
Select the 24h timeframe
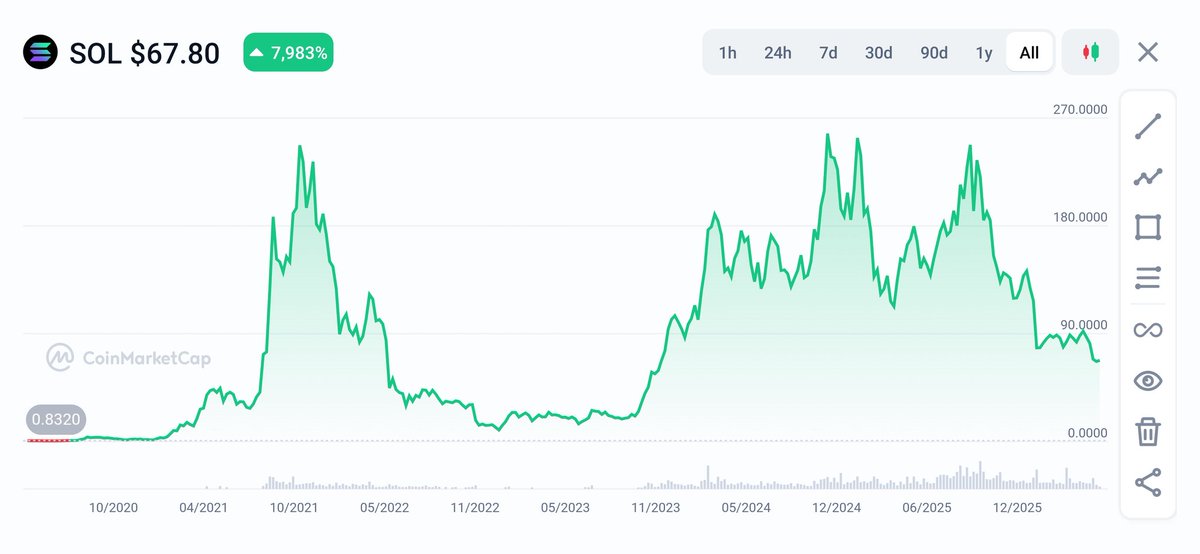[778, 53]
